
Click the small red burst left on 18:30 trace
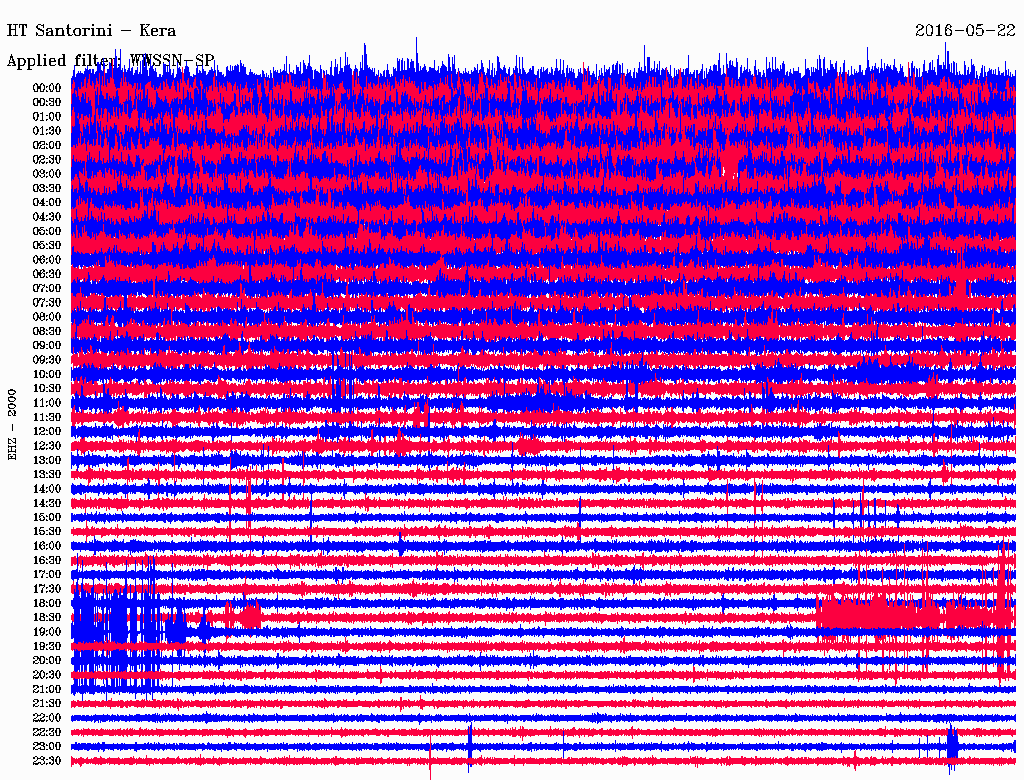point(247,616)
